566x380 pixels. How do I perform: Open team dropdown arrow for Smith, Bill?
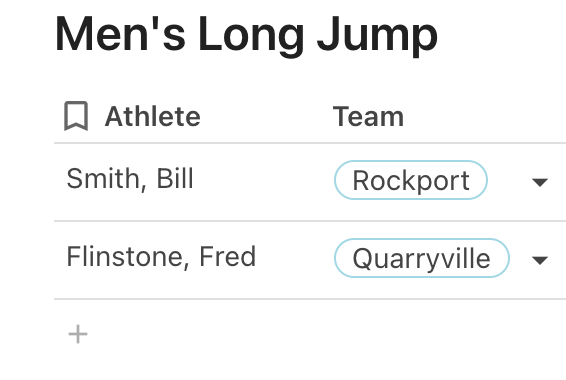tap(540, 182)
